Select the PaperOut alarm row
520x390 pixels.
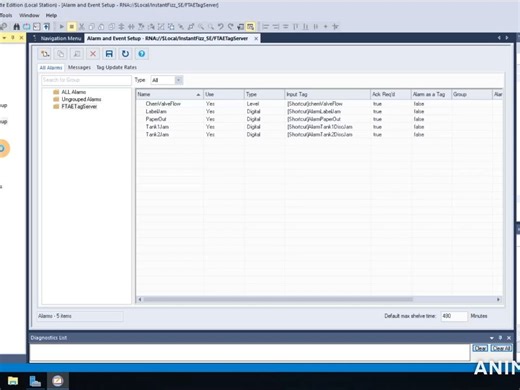pyautogui.click(x=319, y=119)
